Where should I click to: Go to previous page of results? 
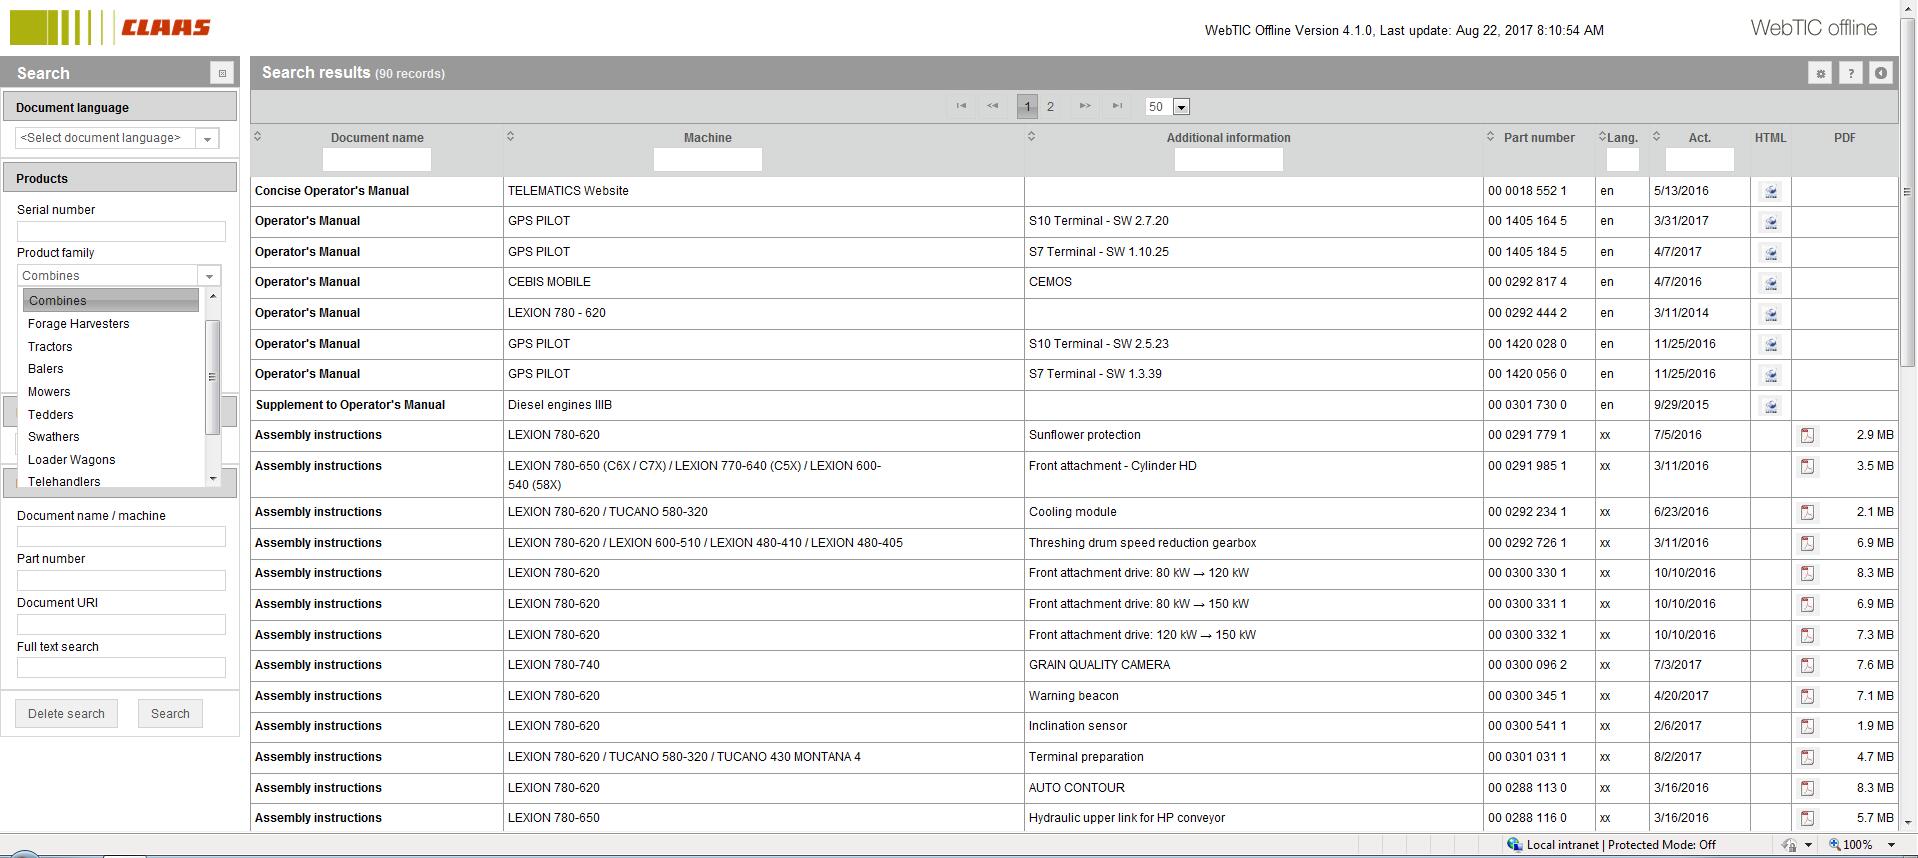tap(992, 106)
